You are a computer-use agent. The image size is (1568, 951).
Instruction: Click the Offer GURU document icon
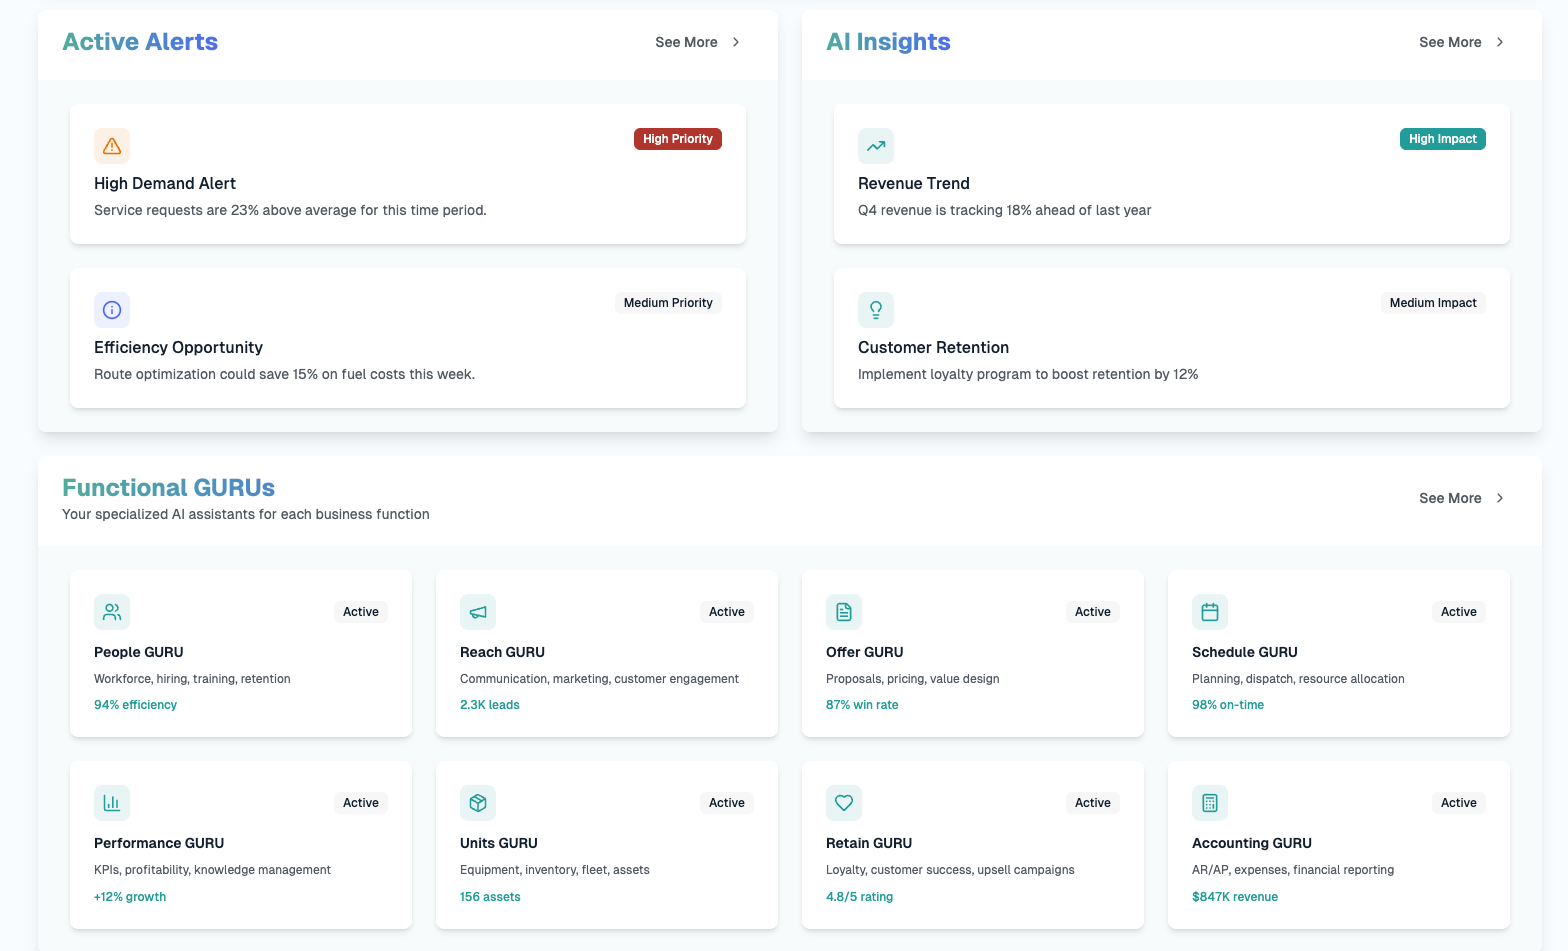(844, 612)
